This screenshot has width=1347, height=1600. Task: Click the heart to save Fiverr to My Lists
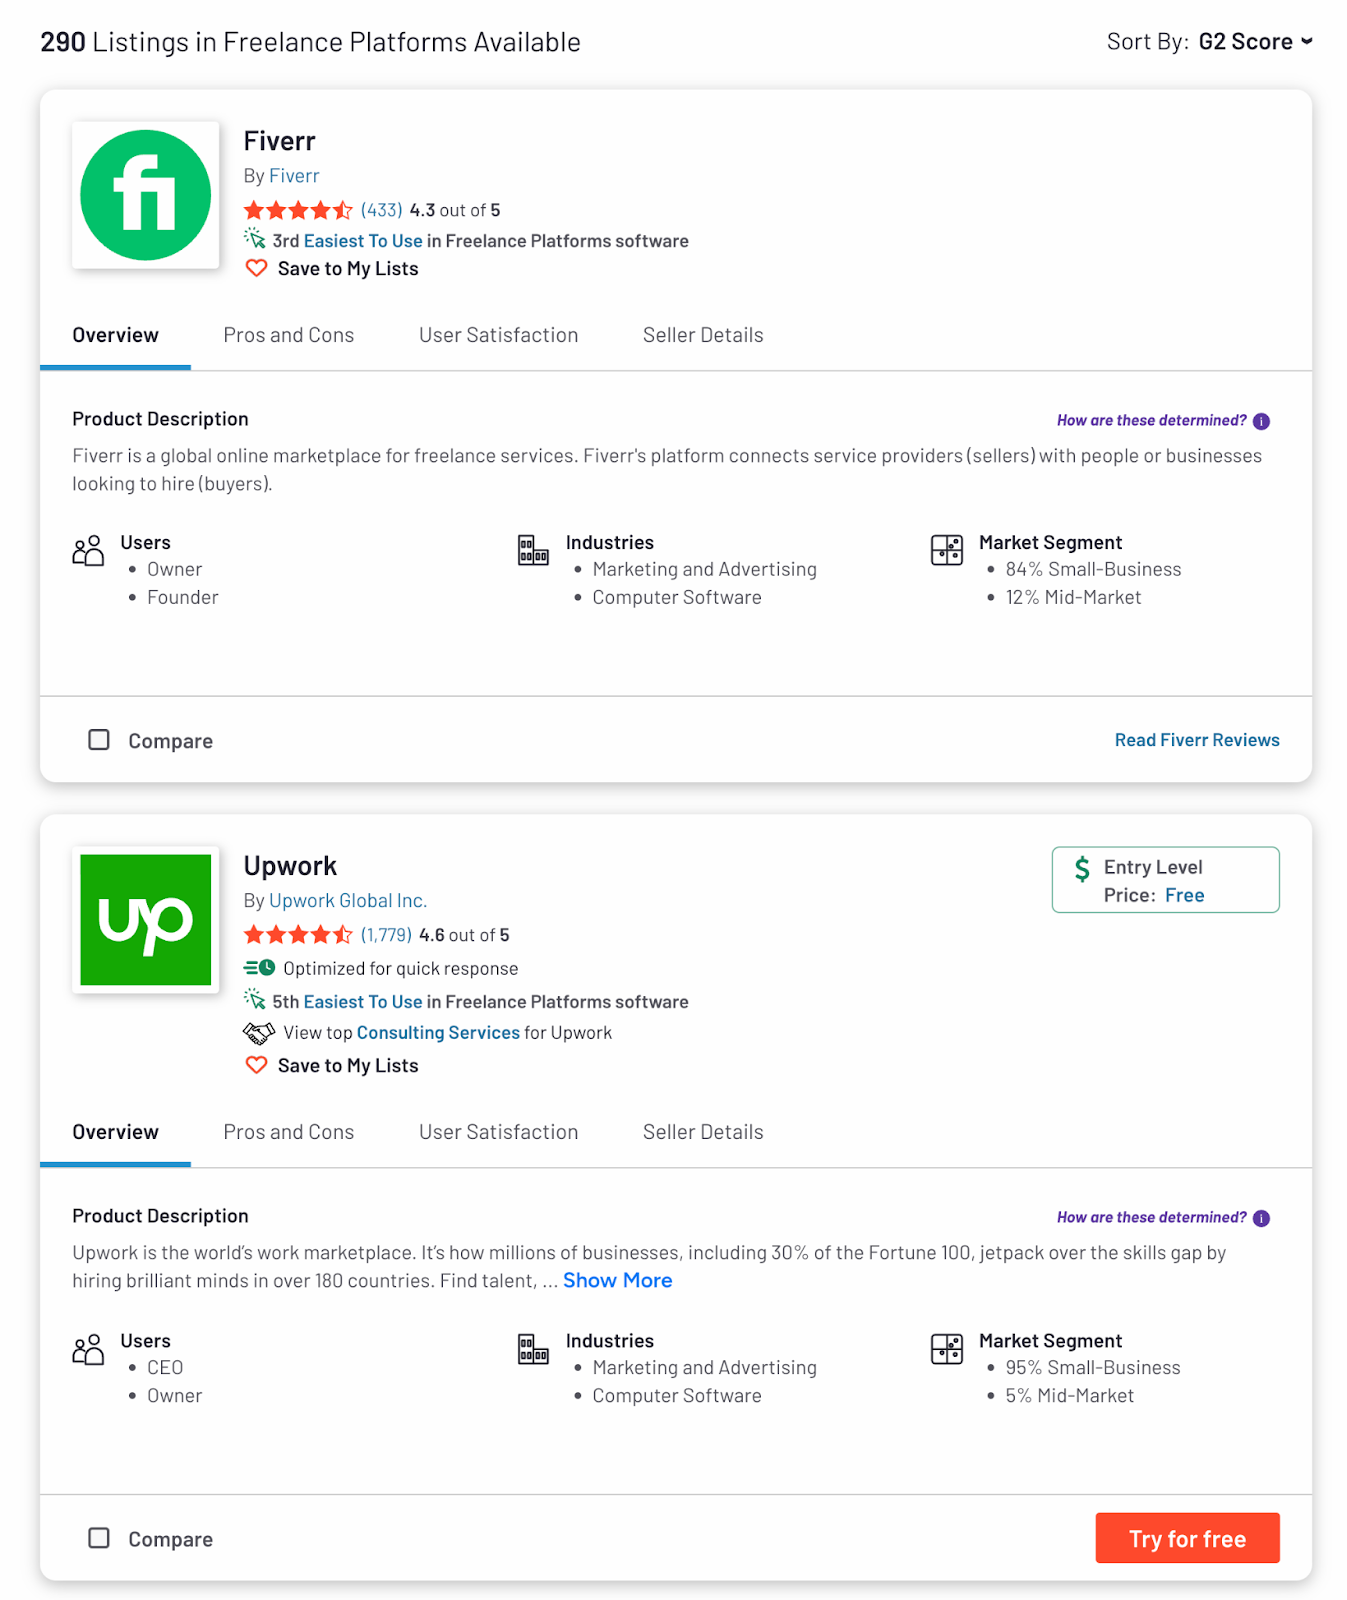tap(256, 268)
